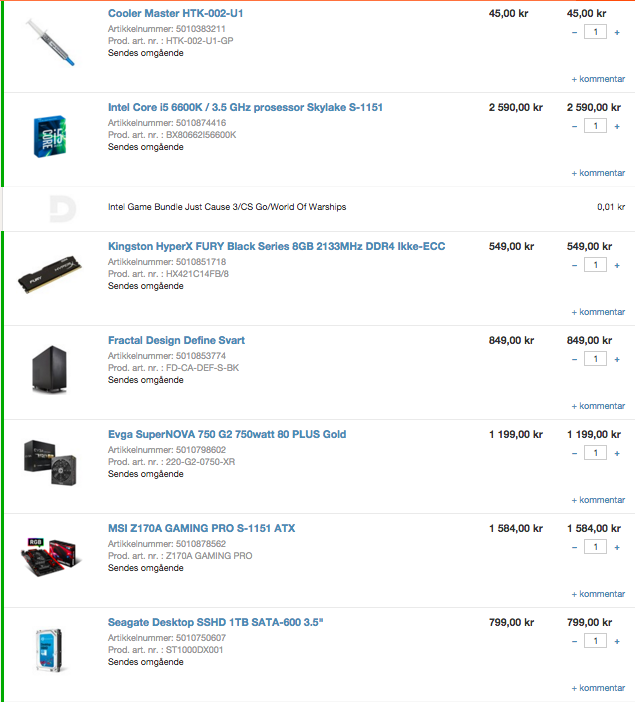Screen dimensions: 635x702
Task: Increase quantity of Kingston HyperX FURY RAM
Action: coord(617,265)
